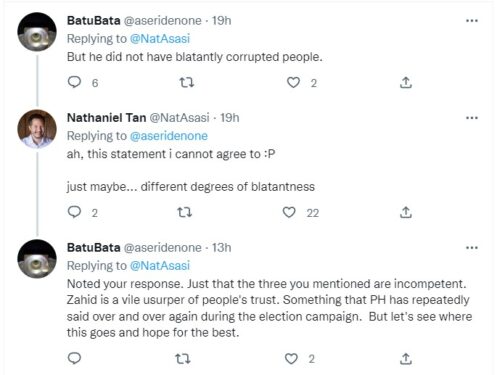Reply to BatuBata's first tweet with 6 replies
This screenshot has height=375, width=497.
click(x=74, y=82)
